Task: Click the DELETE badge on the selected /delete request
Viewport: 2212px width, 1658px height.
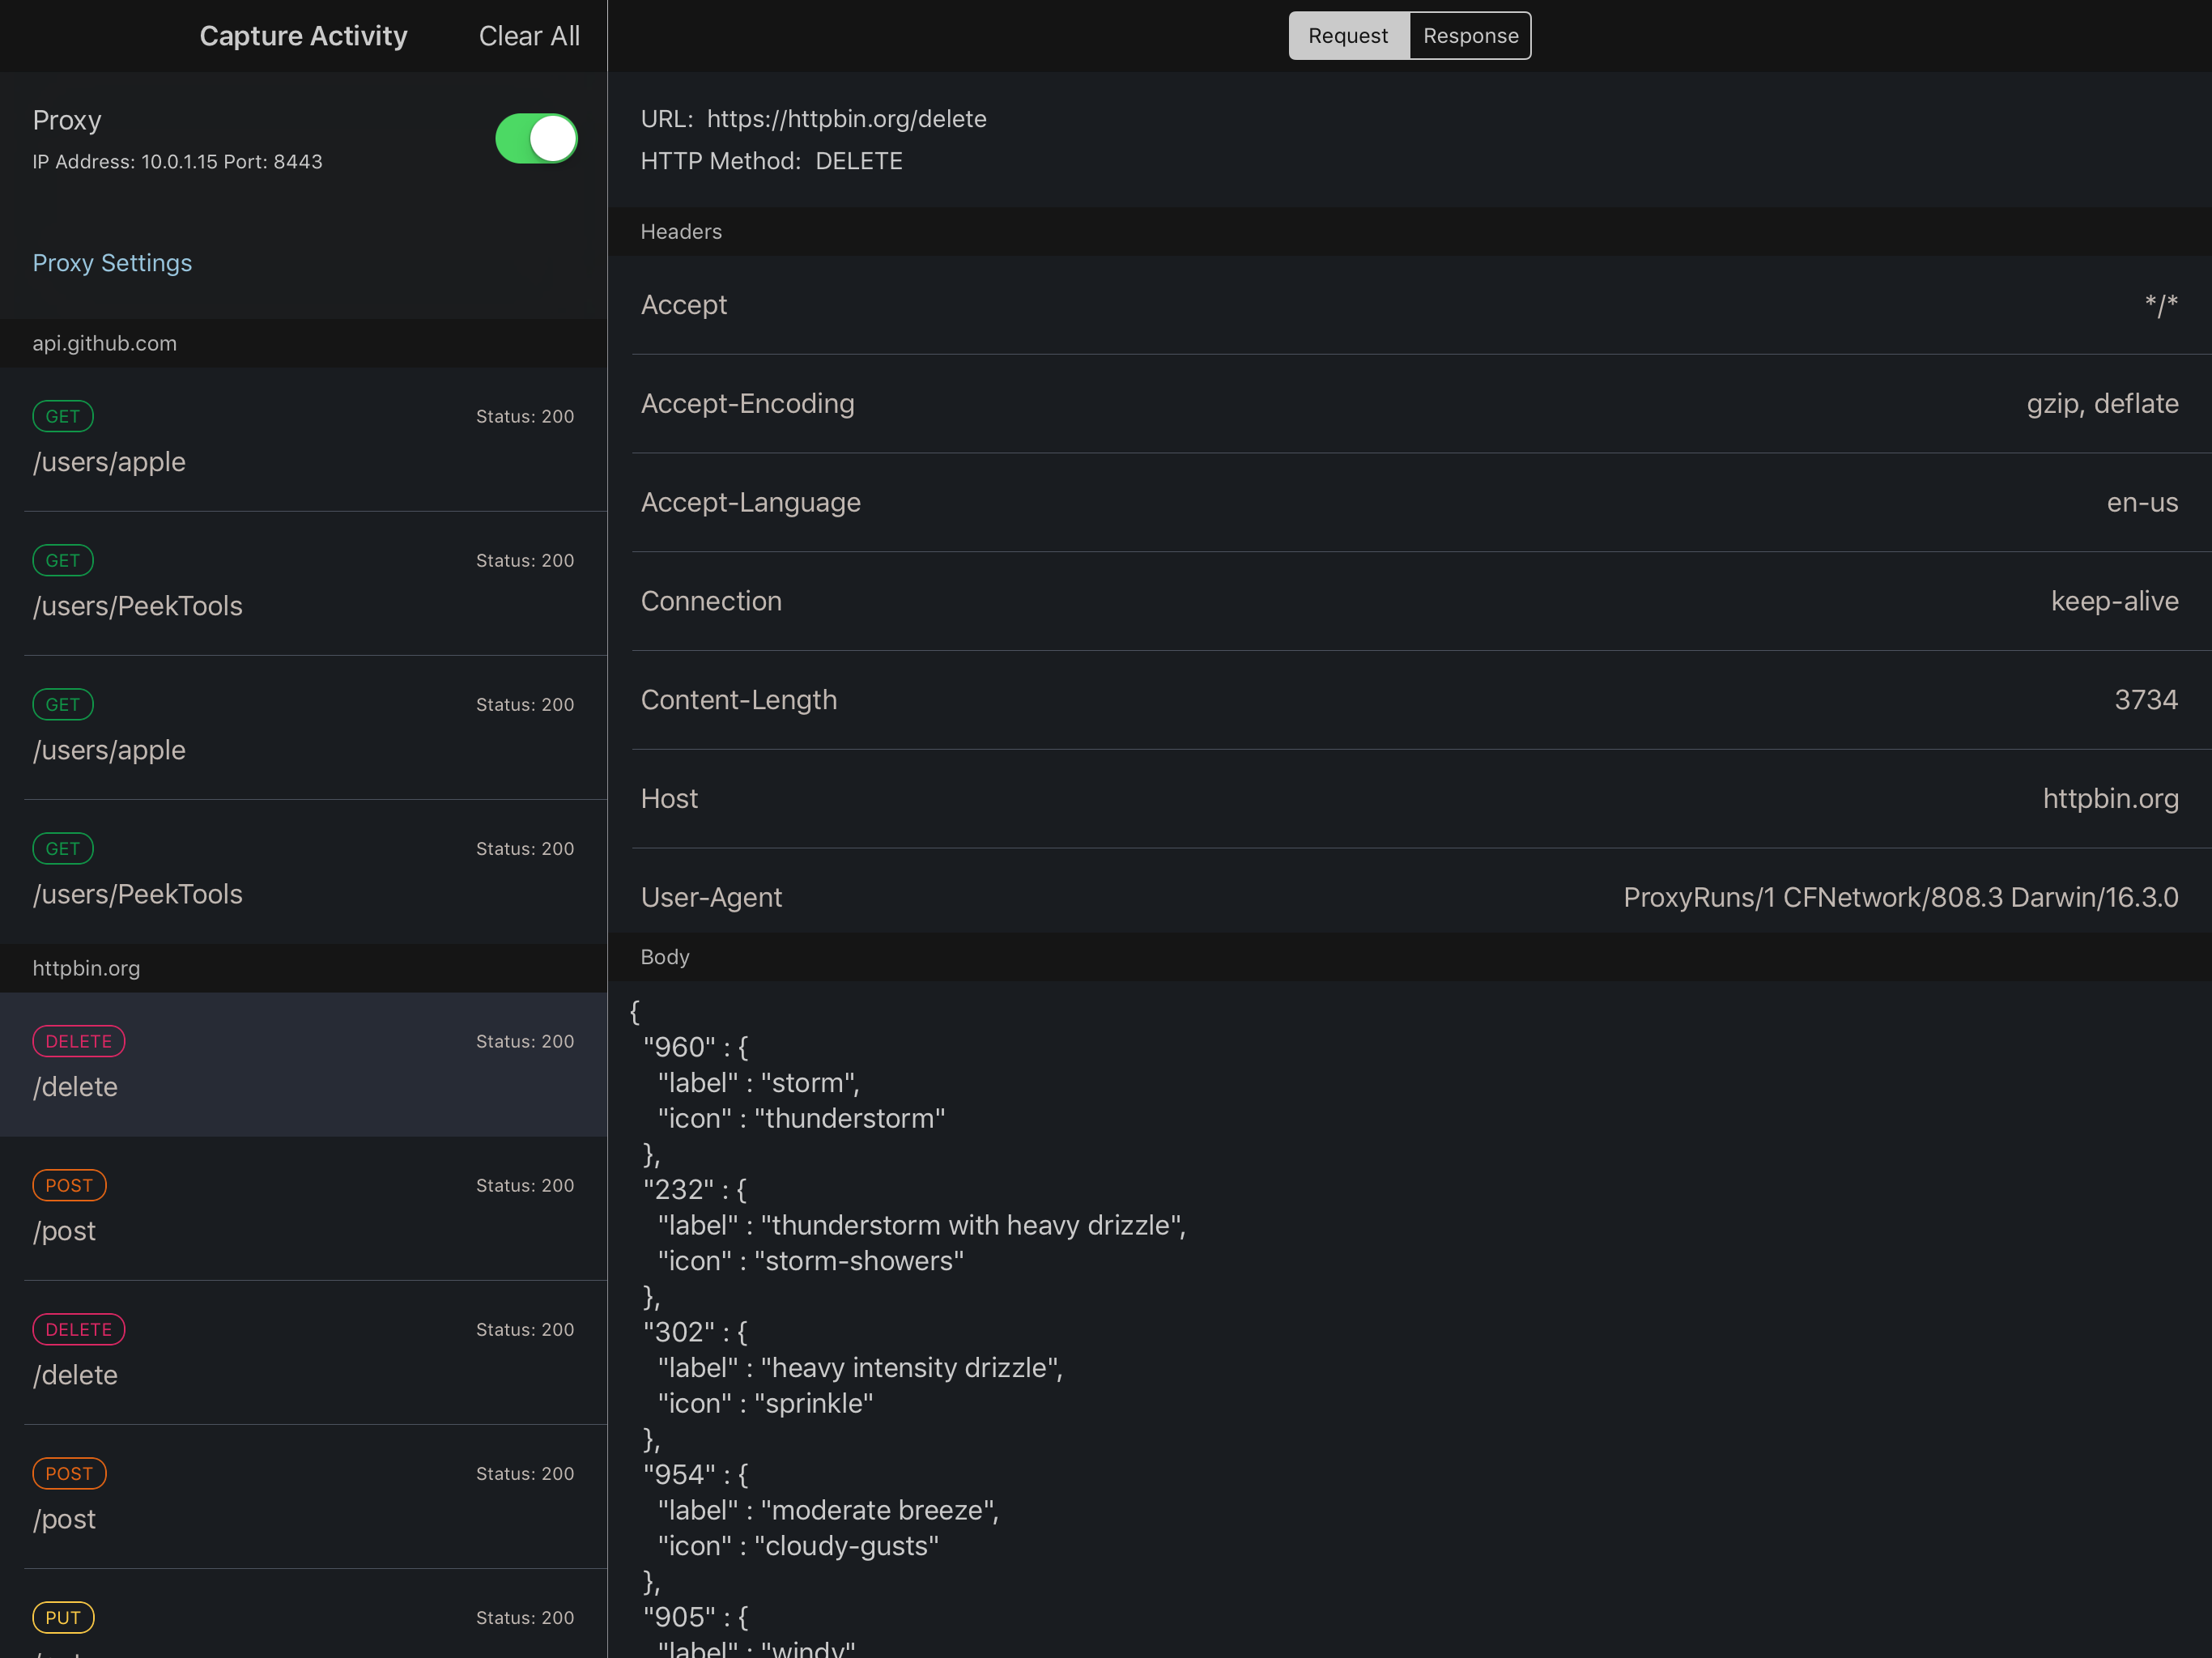Action: coord(78,1041)
